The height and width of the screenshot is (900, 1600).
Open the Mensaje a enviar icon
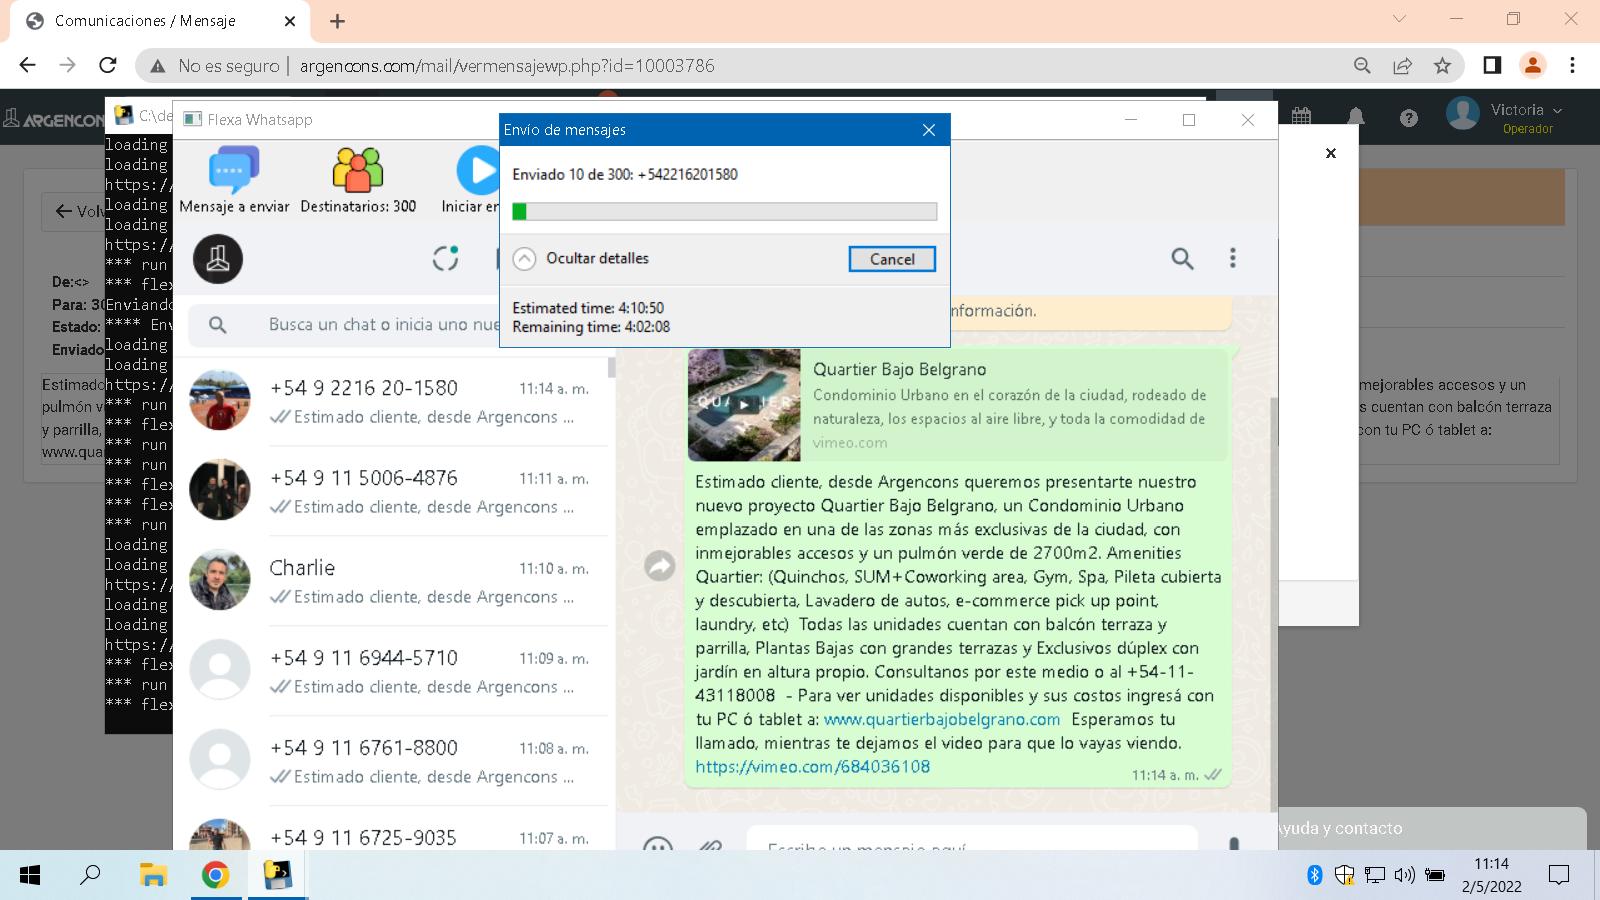pyautogui.click(x=234, y=180)
